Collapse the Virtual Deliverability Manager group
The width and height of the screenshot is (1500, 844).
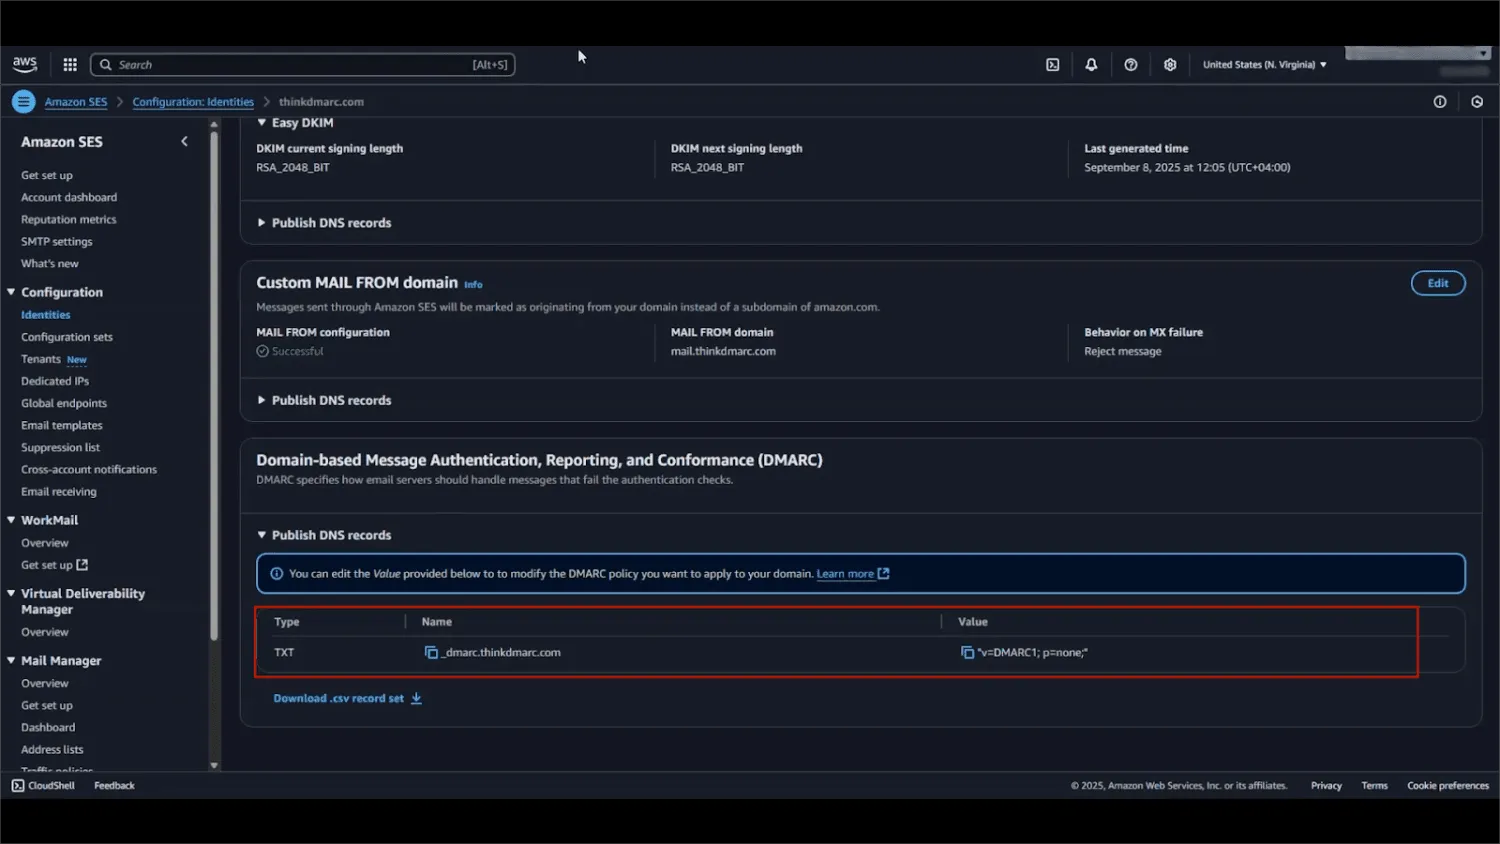(11, 593)
